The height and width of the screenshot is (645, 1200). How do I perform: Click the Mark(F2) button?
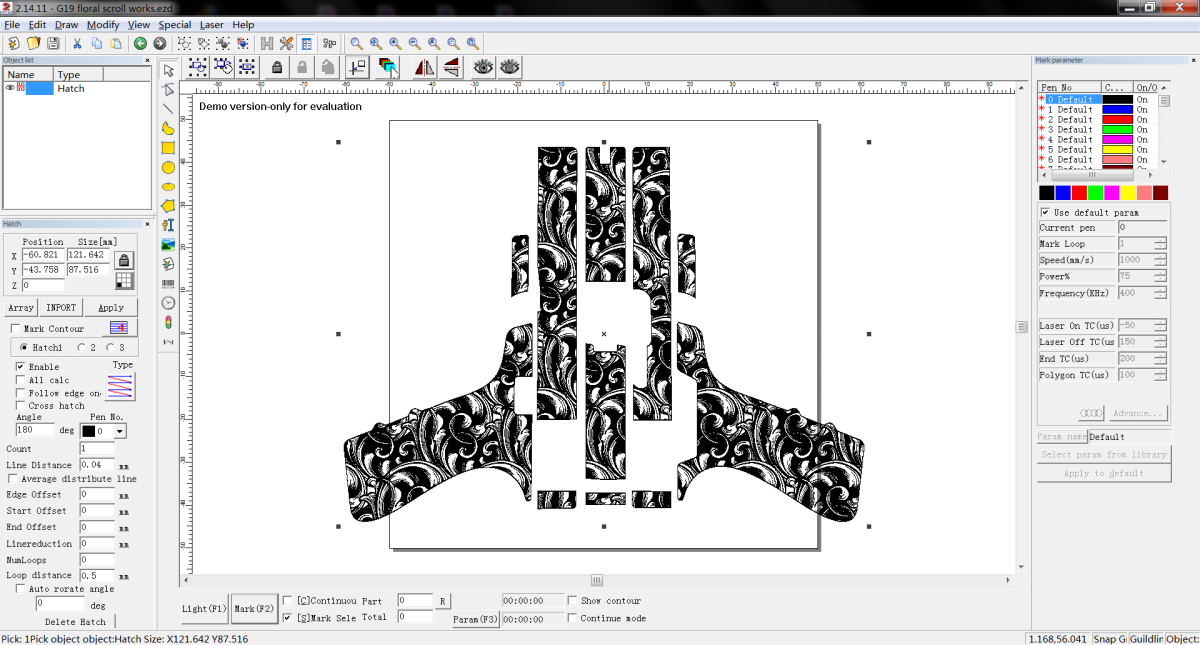[x=254, y=608]
